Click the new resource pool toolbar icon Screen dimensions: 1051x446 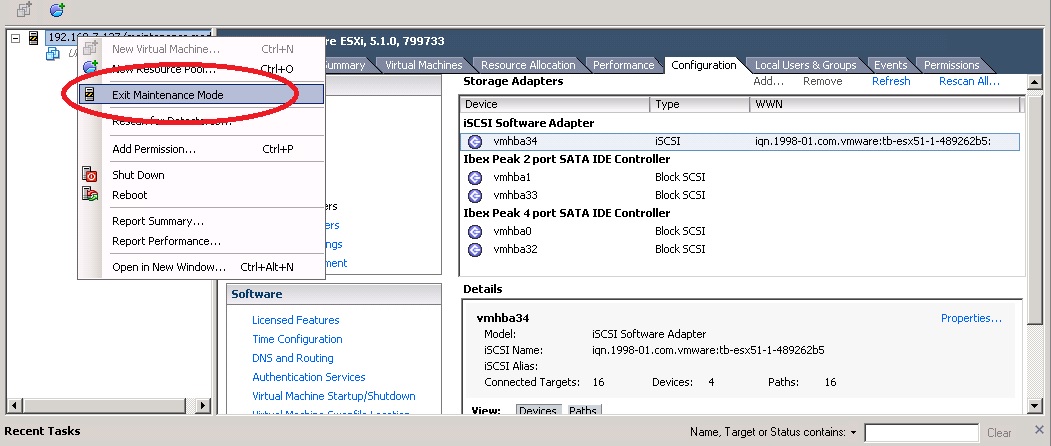[57, 9]
